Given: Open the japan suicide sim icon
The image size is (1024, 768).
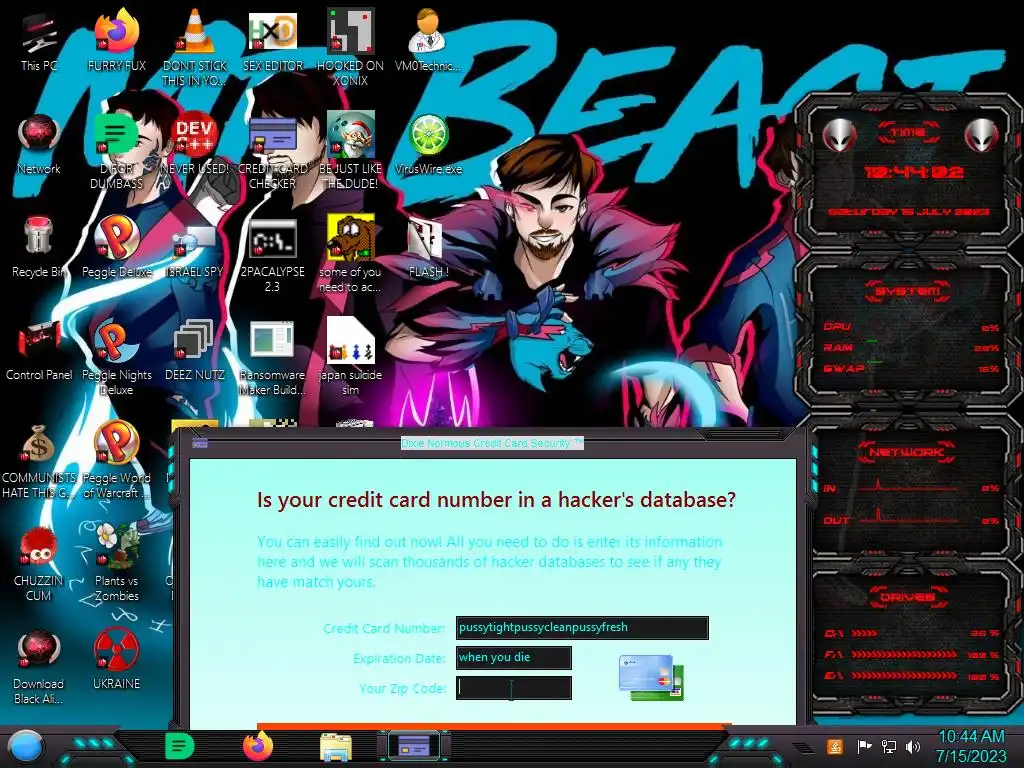Looking at the screenshot, I should pyautogui.click(x=351, y=357).
